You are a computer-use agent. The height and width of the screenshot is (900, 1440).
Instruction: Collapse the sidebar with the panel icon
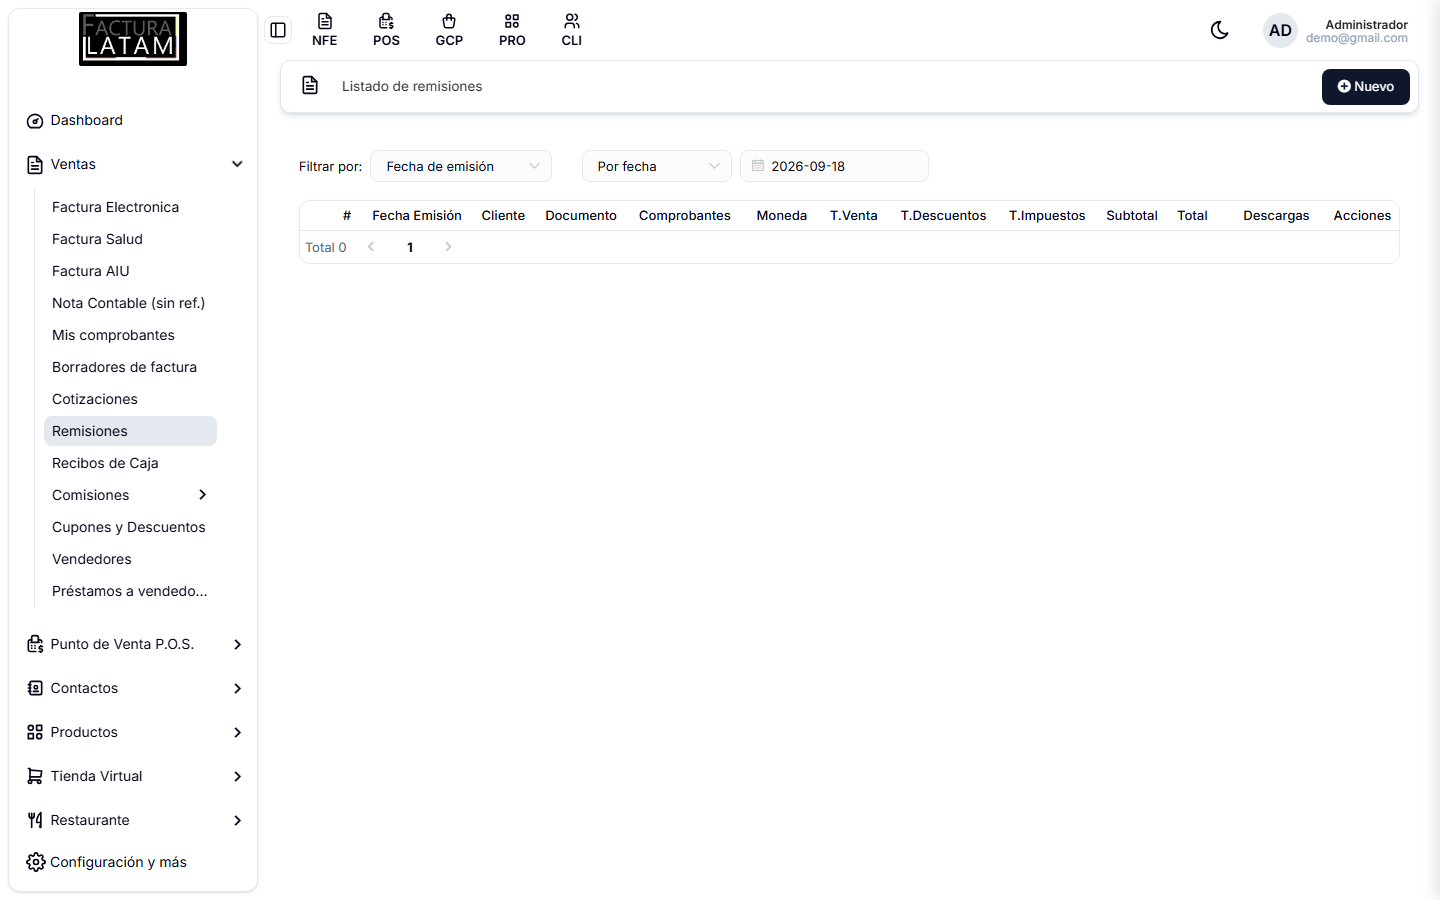point(278,30)
